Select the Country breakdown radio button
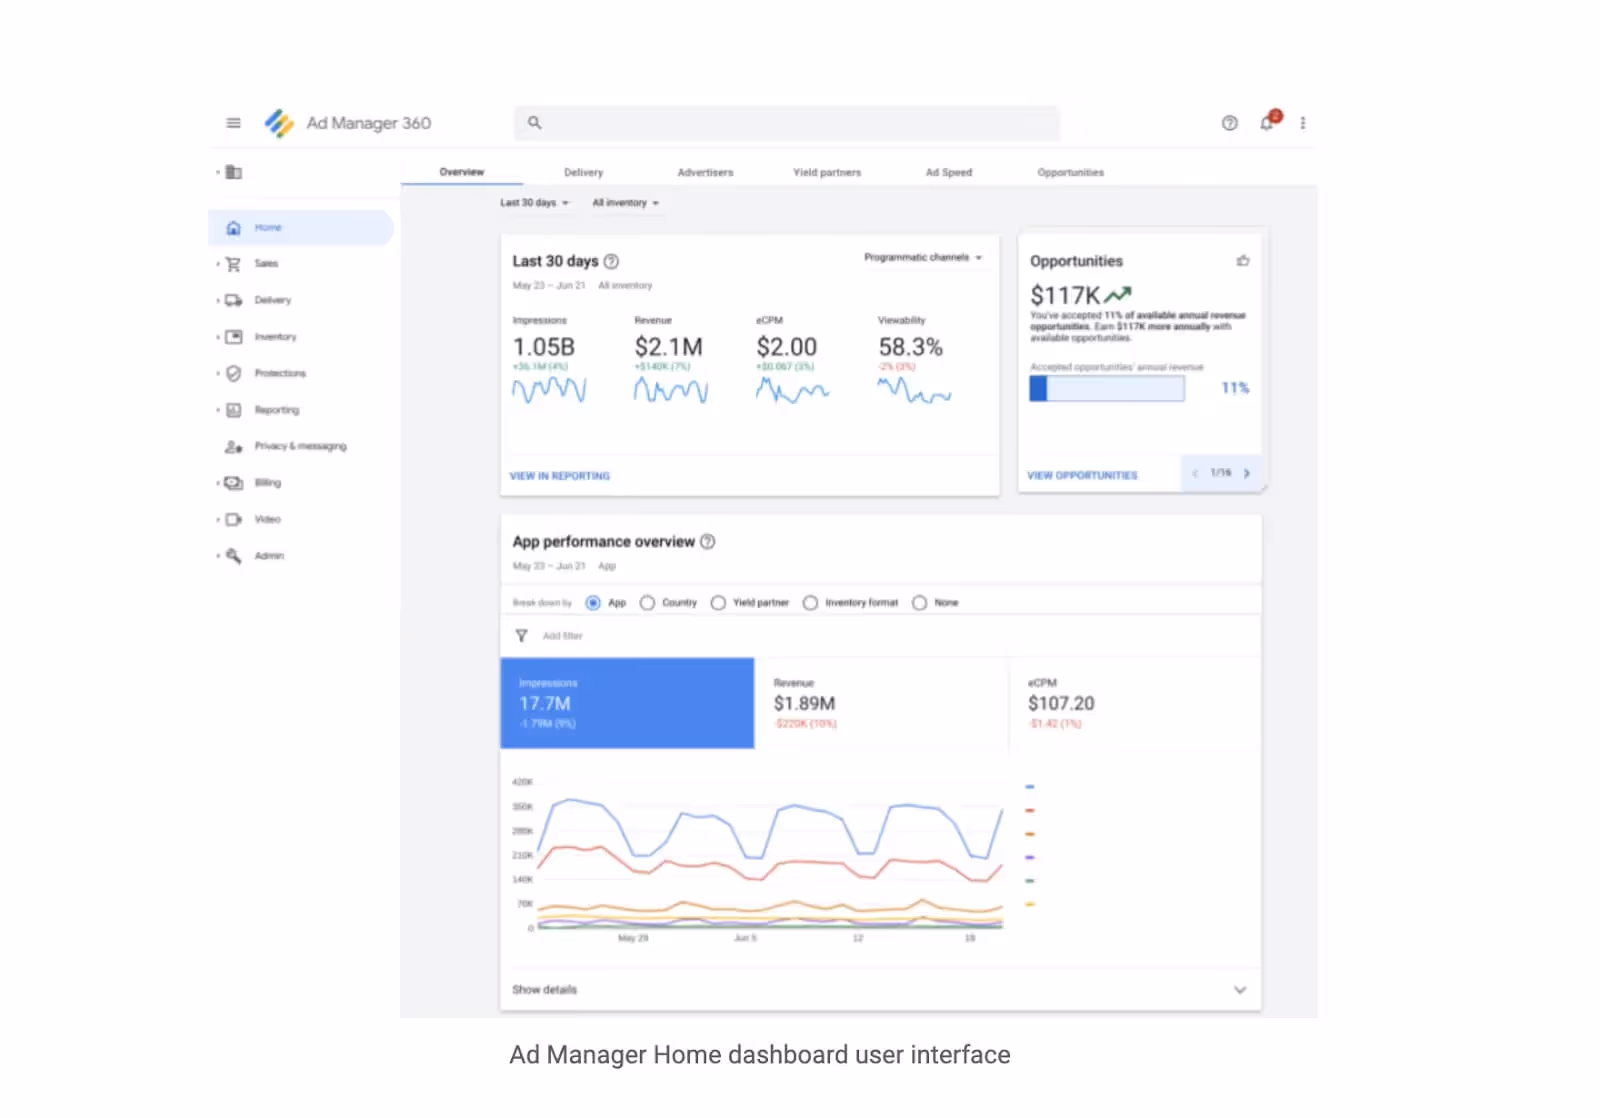 648,602
